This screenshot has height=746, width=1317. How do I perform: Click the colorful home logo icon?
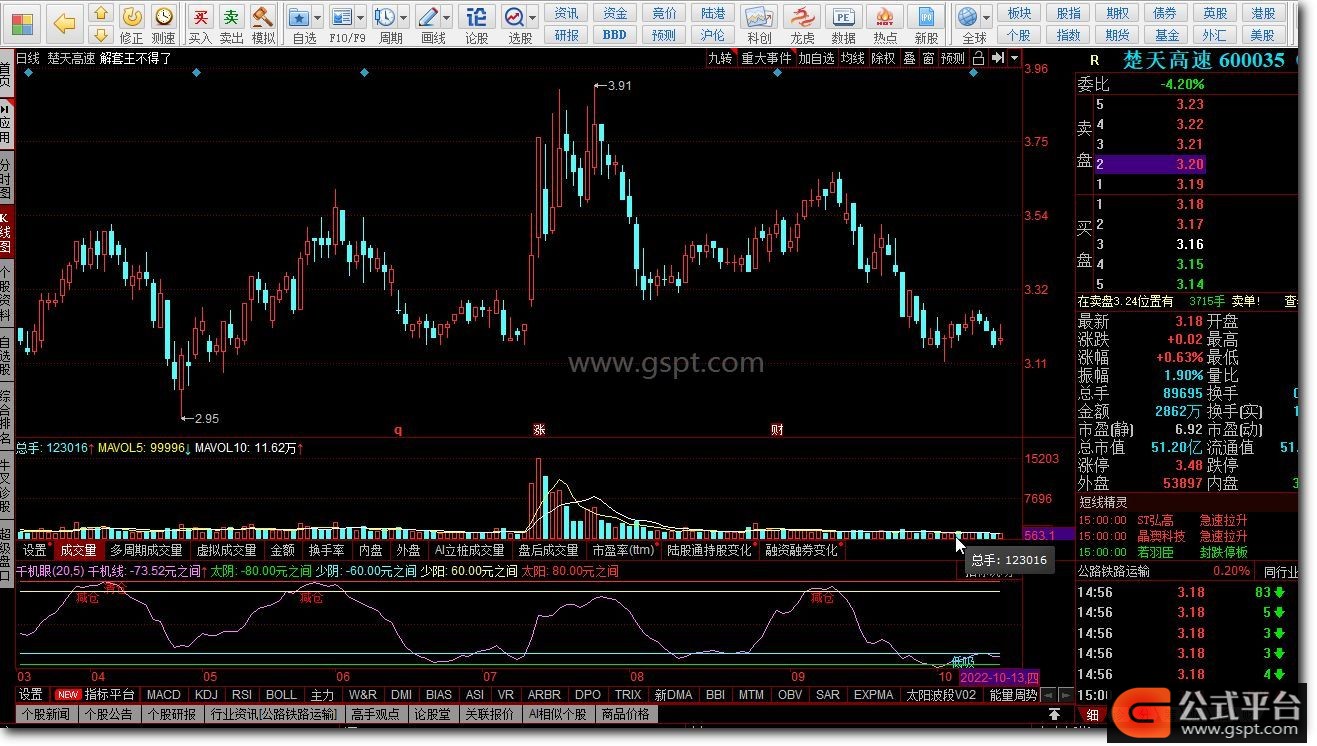tap(22, 22)
